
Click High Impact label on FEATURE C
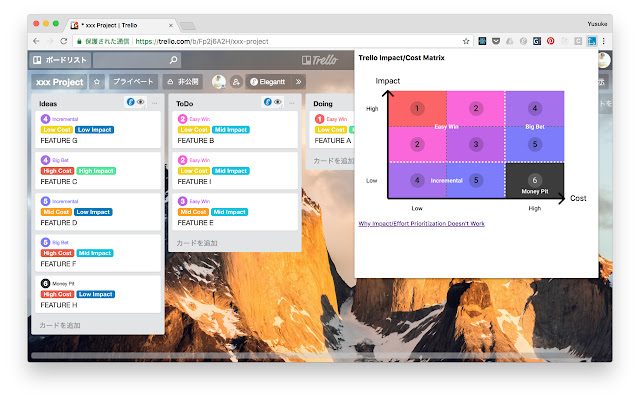[96, 171]
